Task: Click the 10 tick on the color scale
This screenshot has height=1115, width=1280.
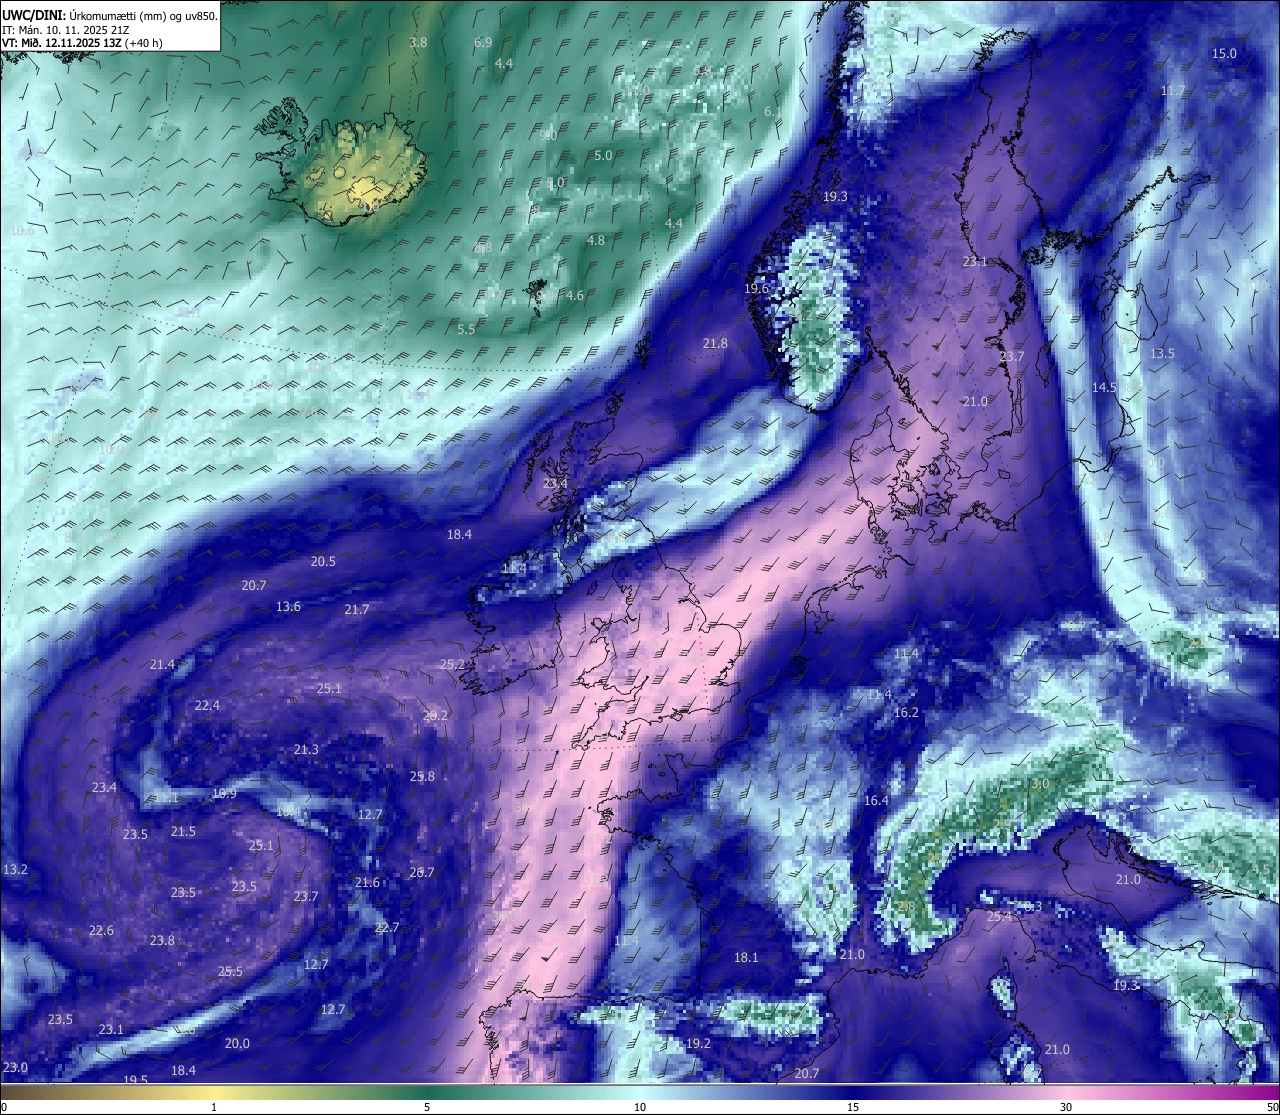Action: pos(640,1107)
